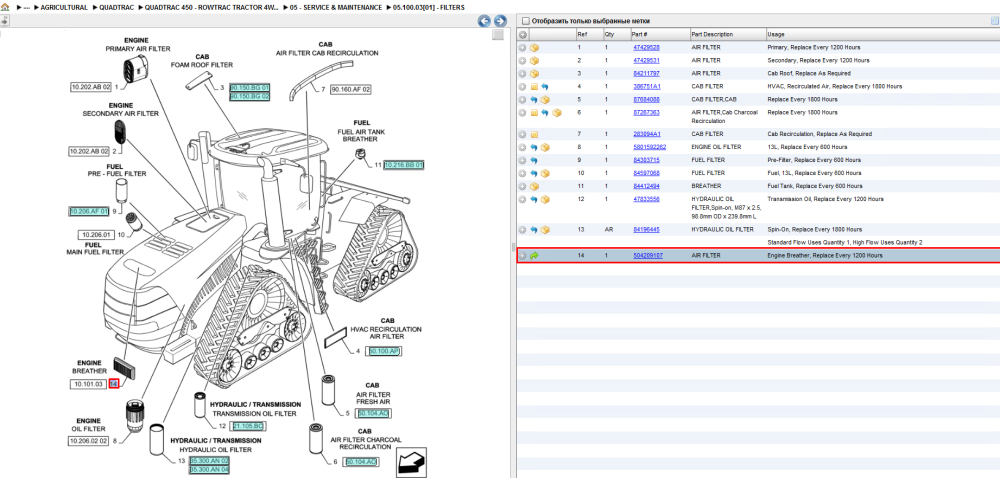Click the package icon in the 47833556 row
The height and width of the screenshot is (478, 1000).
545,199
